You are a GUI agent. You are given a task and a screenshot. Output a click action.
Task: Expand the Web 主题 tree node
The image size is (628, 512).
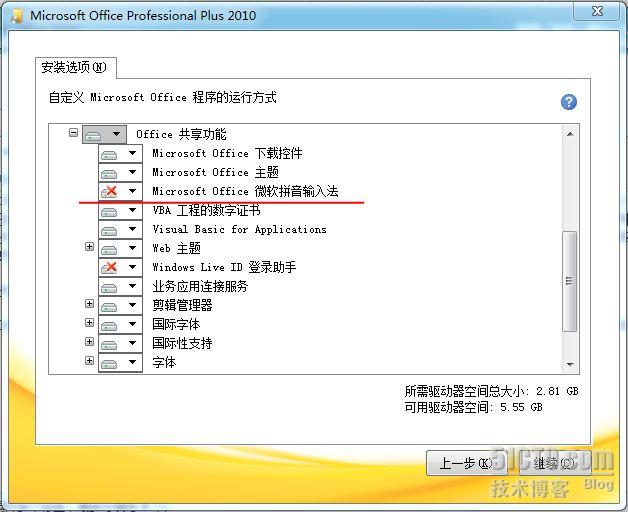tap(89, 246)
